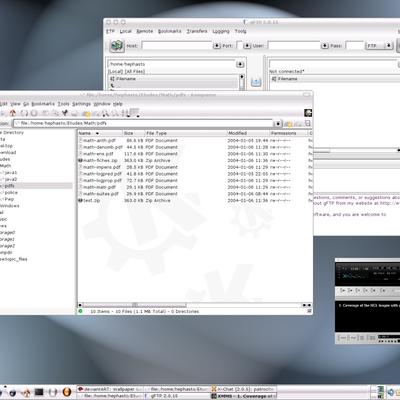Open the Konqueror location bar dropdown

278,124
